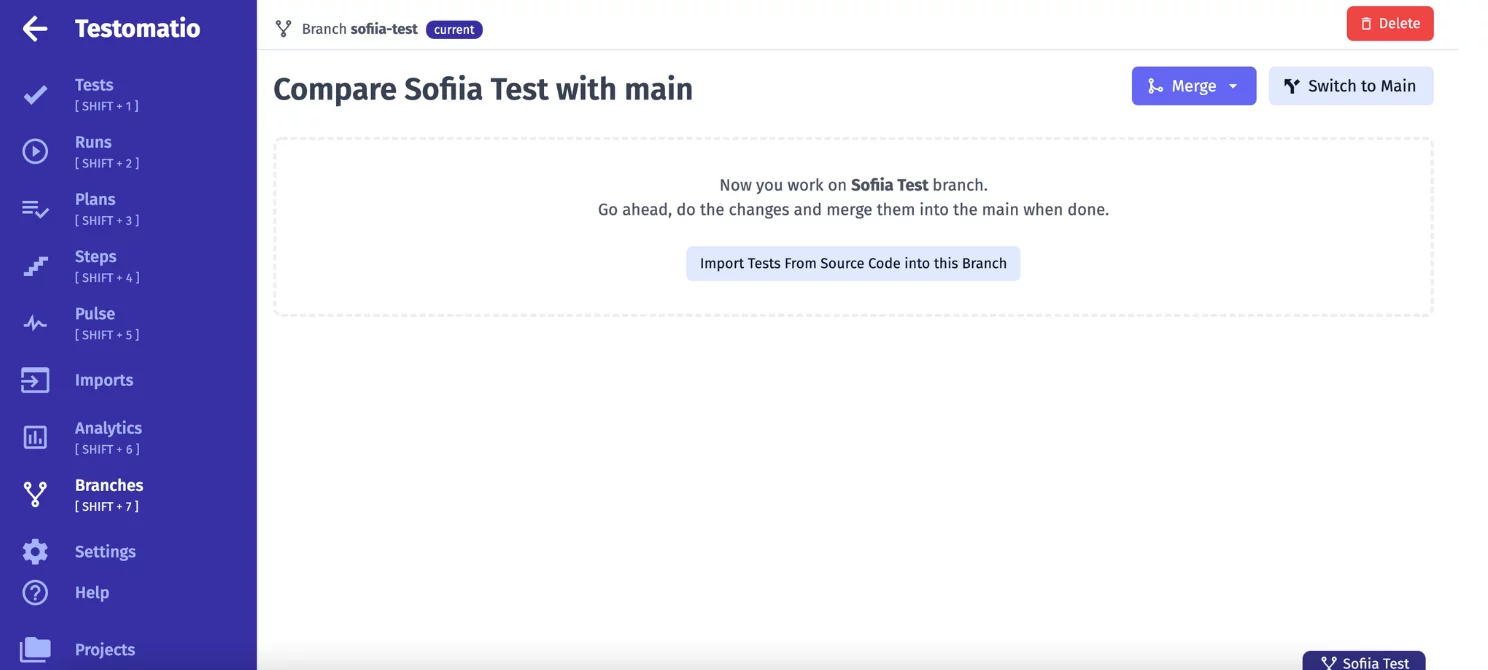Delete the sofiia-test branch
The height and width of the screenshot is (670, 1488).
click(x=1389, y=24)
